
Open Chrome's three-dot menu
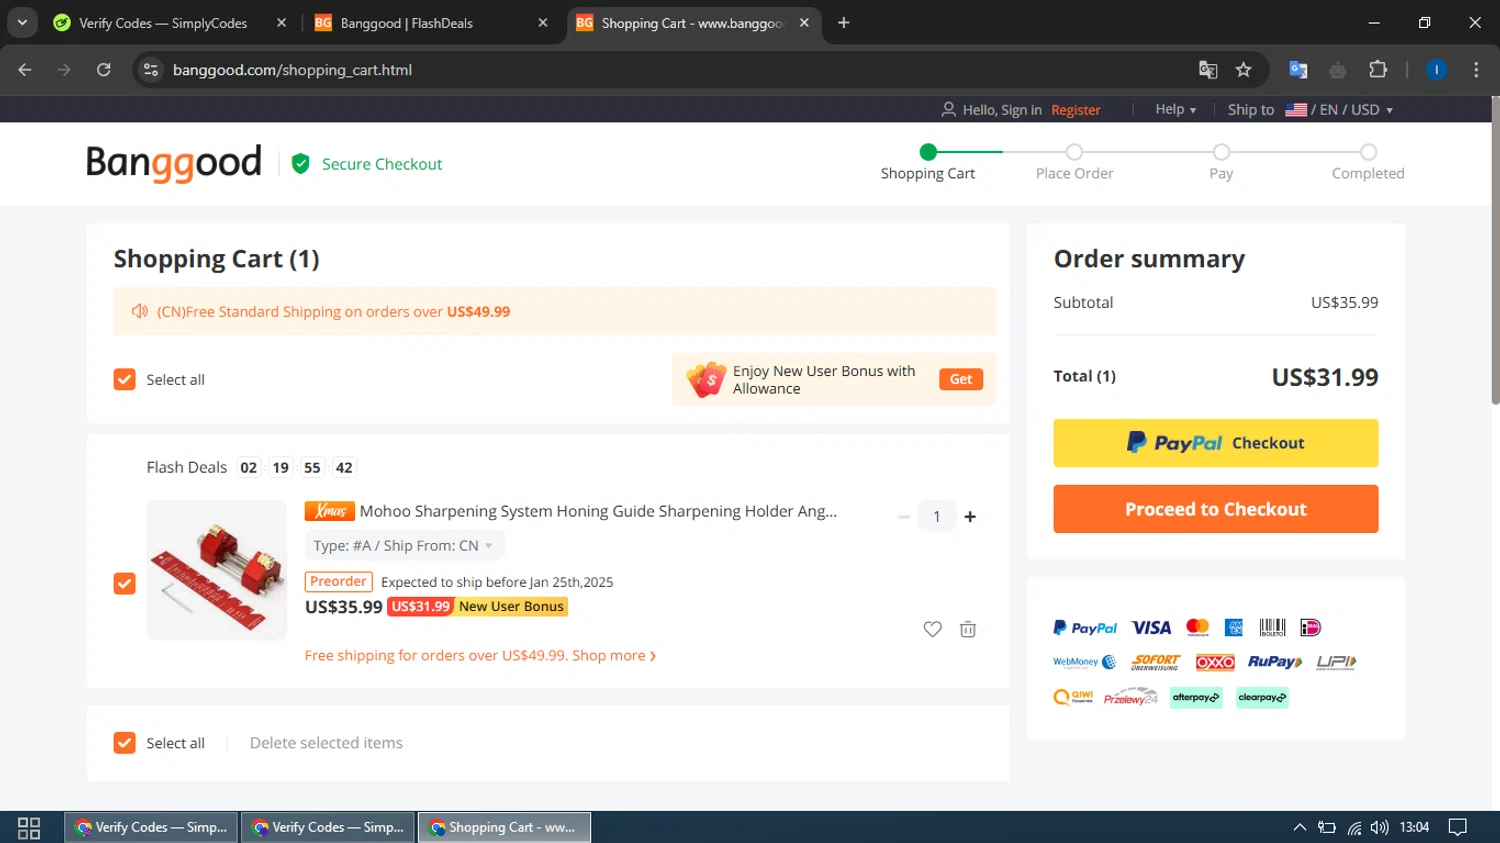[1476, 69]
